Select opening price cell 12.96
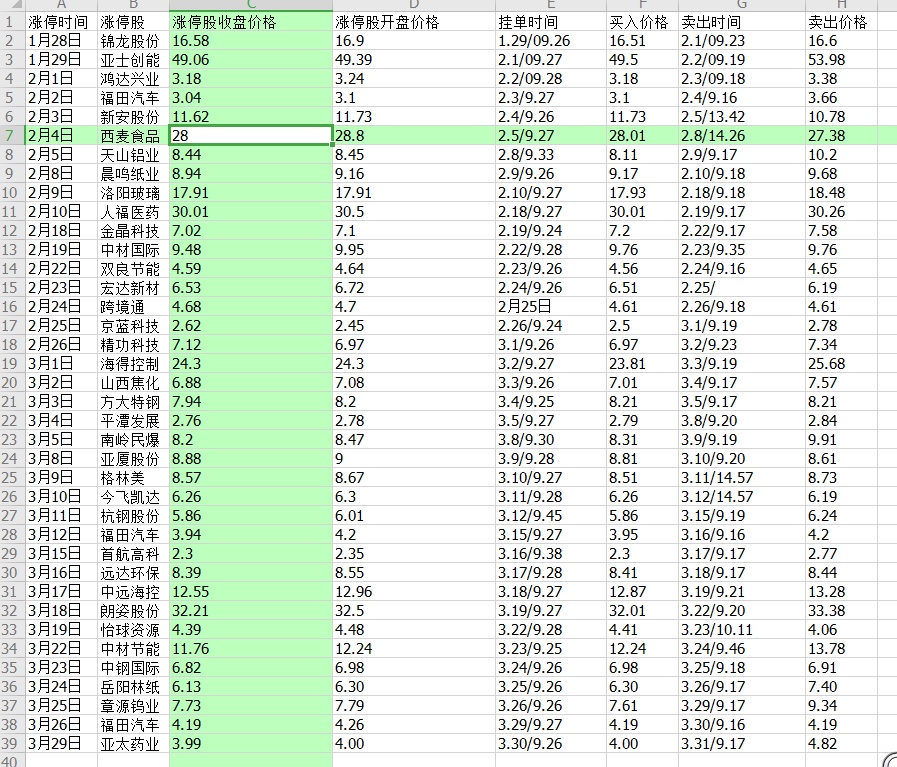Image resolution: width=897 pixels, height=767 pixels. coord(414,591)
